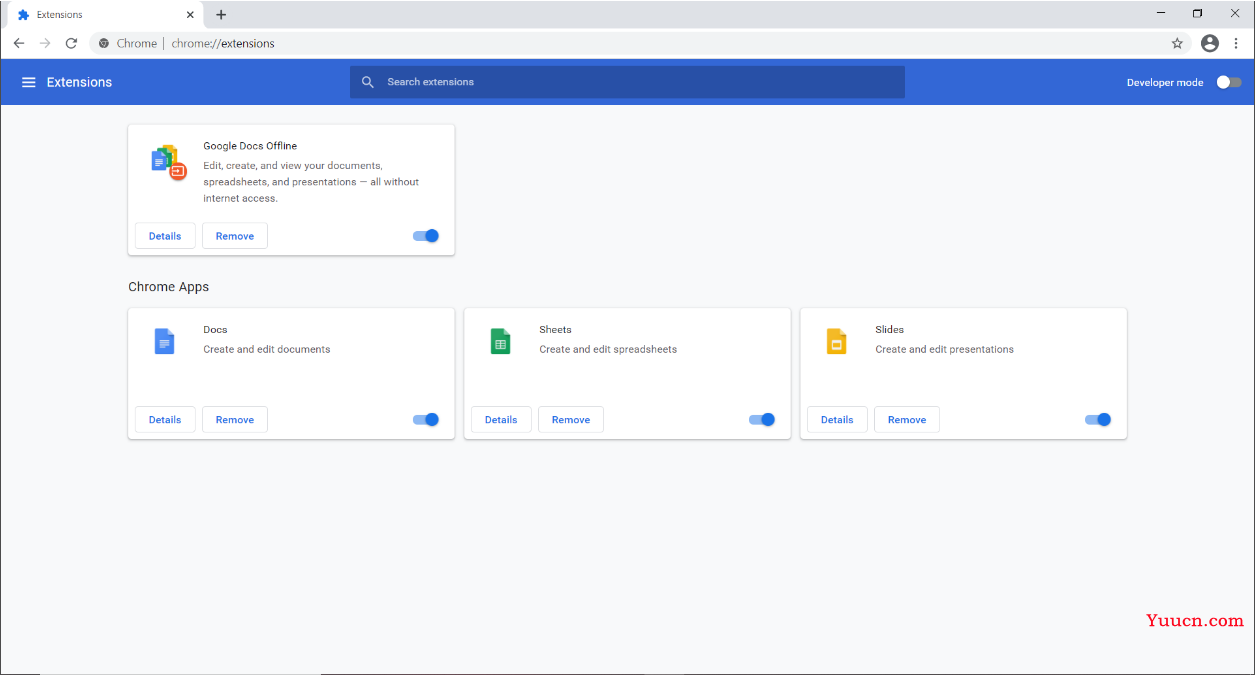1256x675 pixels.
Task: Open the Chrome profile avatar menu
Action: tap(1210, 43)
